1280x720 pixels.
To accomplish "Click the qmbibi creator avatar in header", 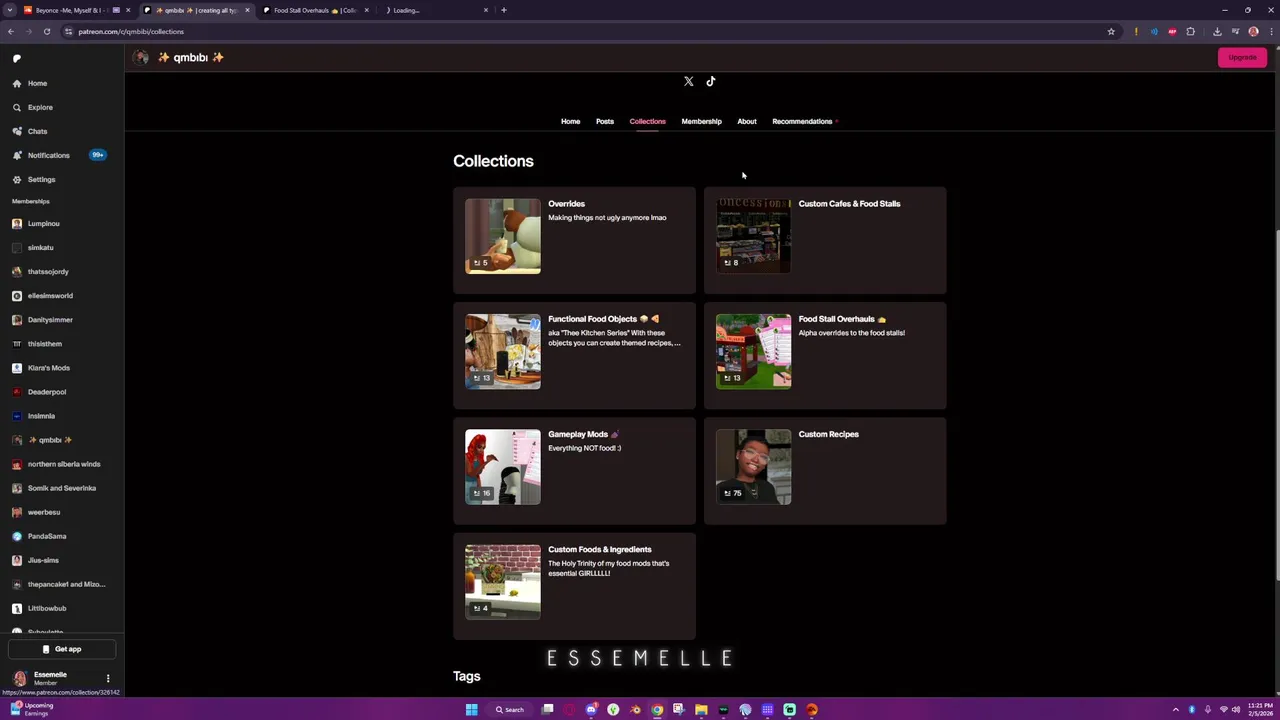I will (141, 58).
